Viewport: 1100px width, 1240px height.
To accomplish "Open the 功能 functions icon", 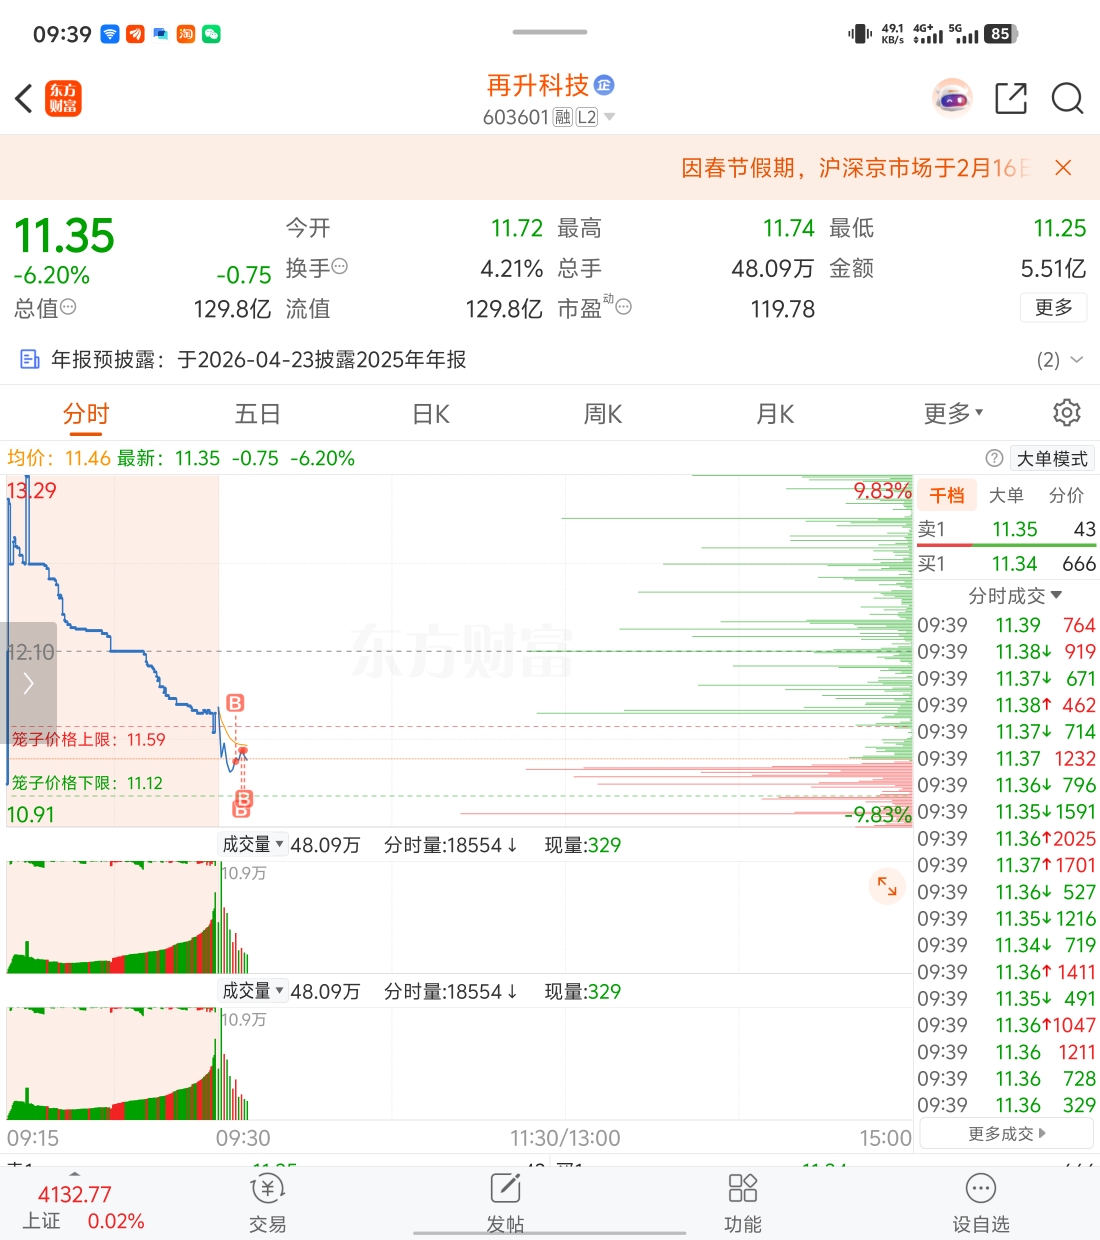I will (743, 1203).
